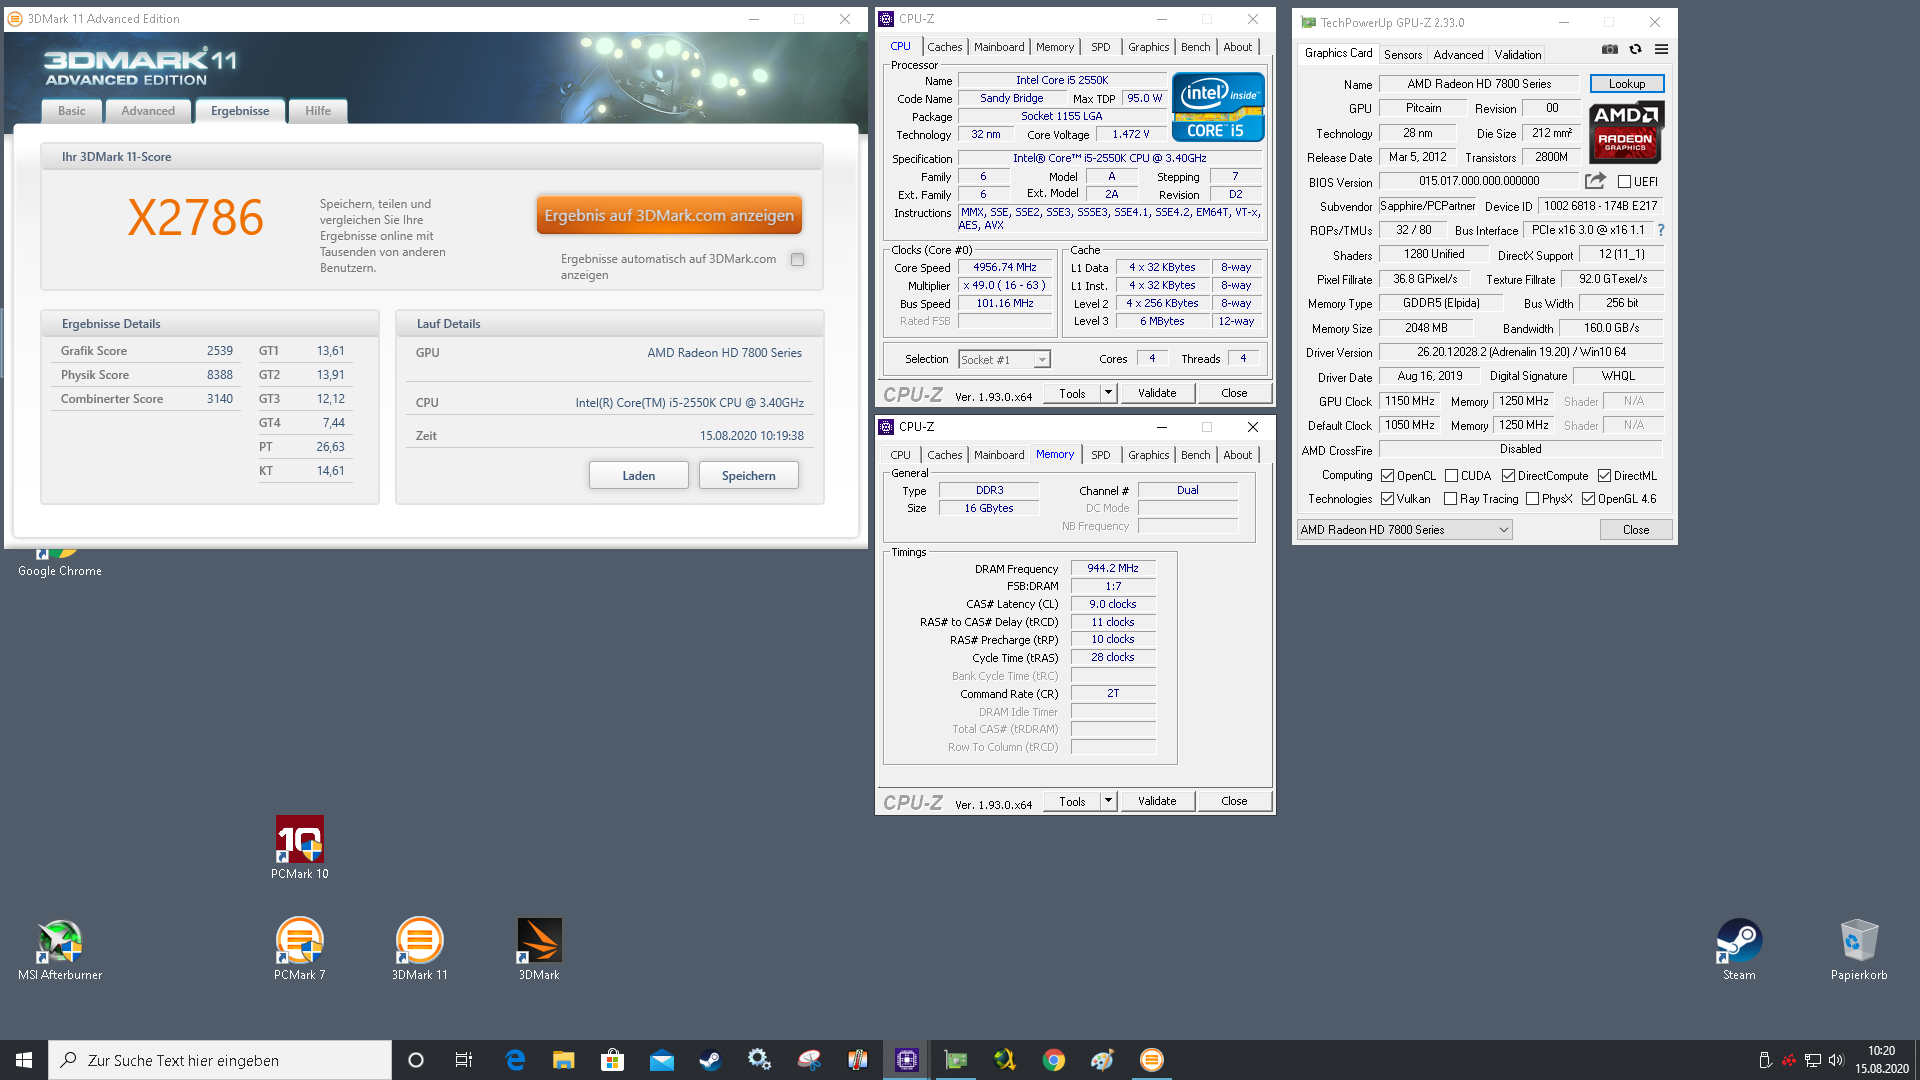
Task: Toggle the UEFI checkbox in GPU-Z
Action: click(x=1624, y=182)
